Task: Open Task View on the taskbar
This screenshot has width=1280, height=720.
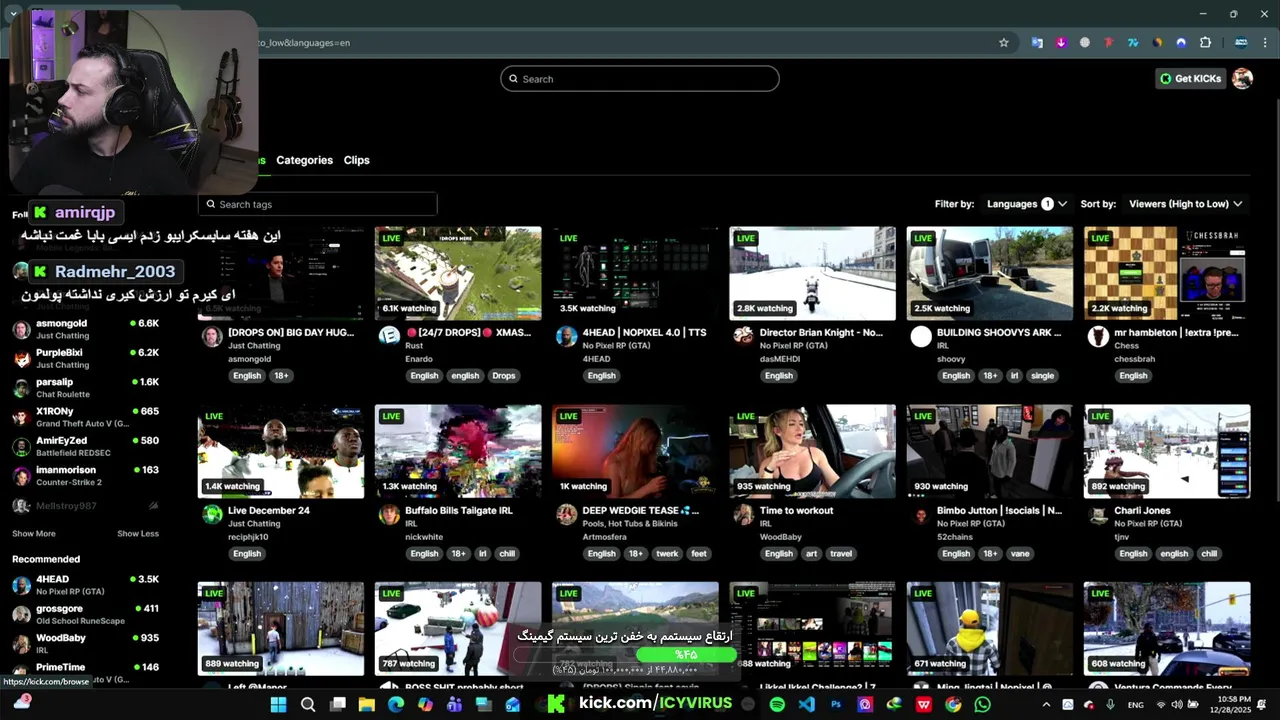Action: pyautogui.click(x=337, y=704)
